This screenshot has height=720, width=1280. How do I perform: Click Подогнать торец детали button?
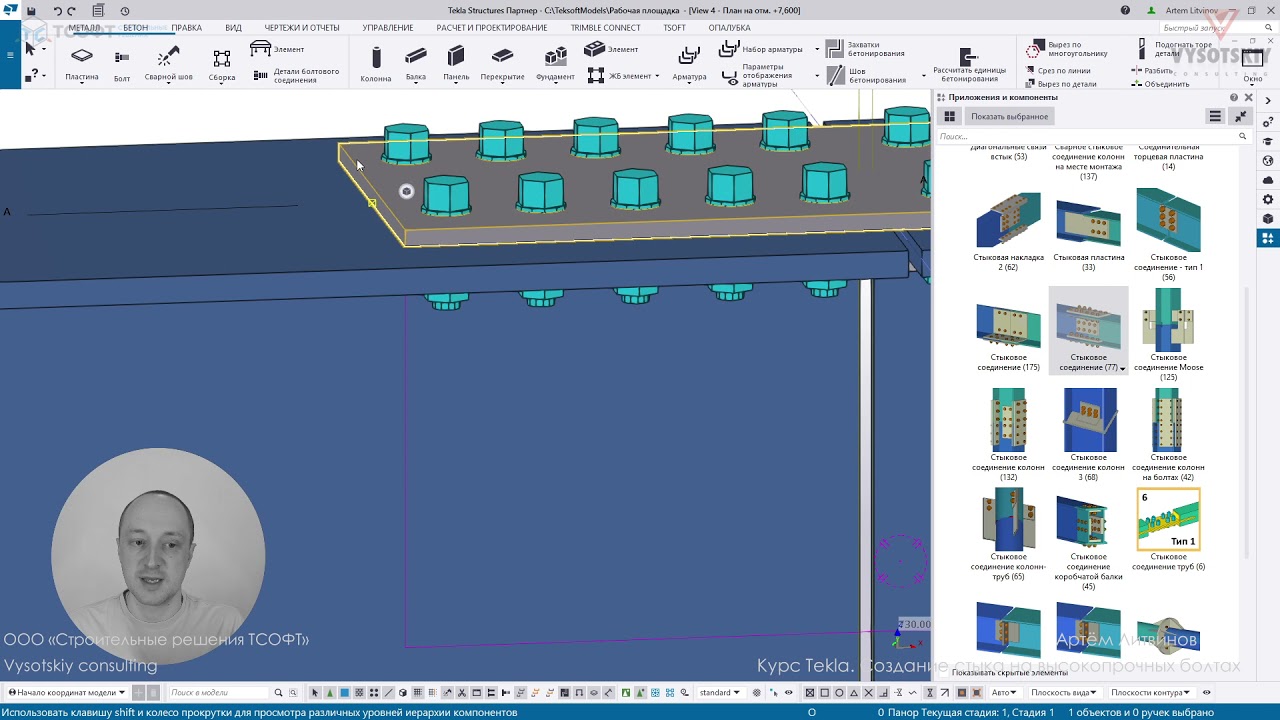pos(1176,49)
